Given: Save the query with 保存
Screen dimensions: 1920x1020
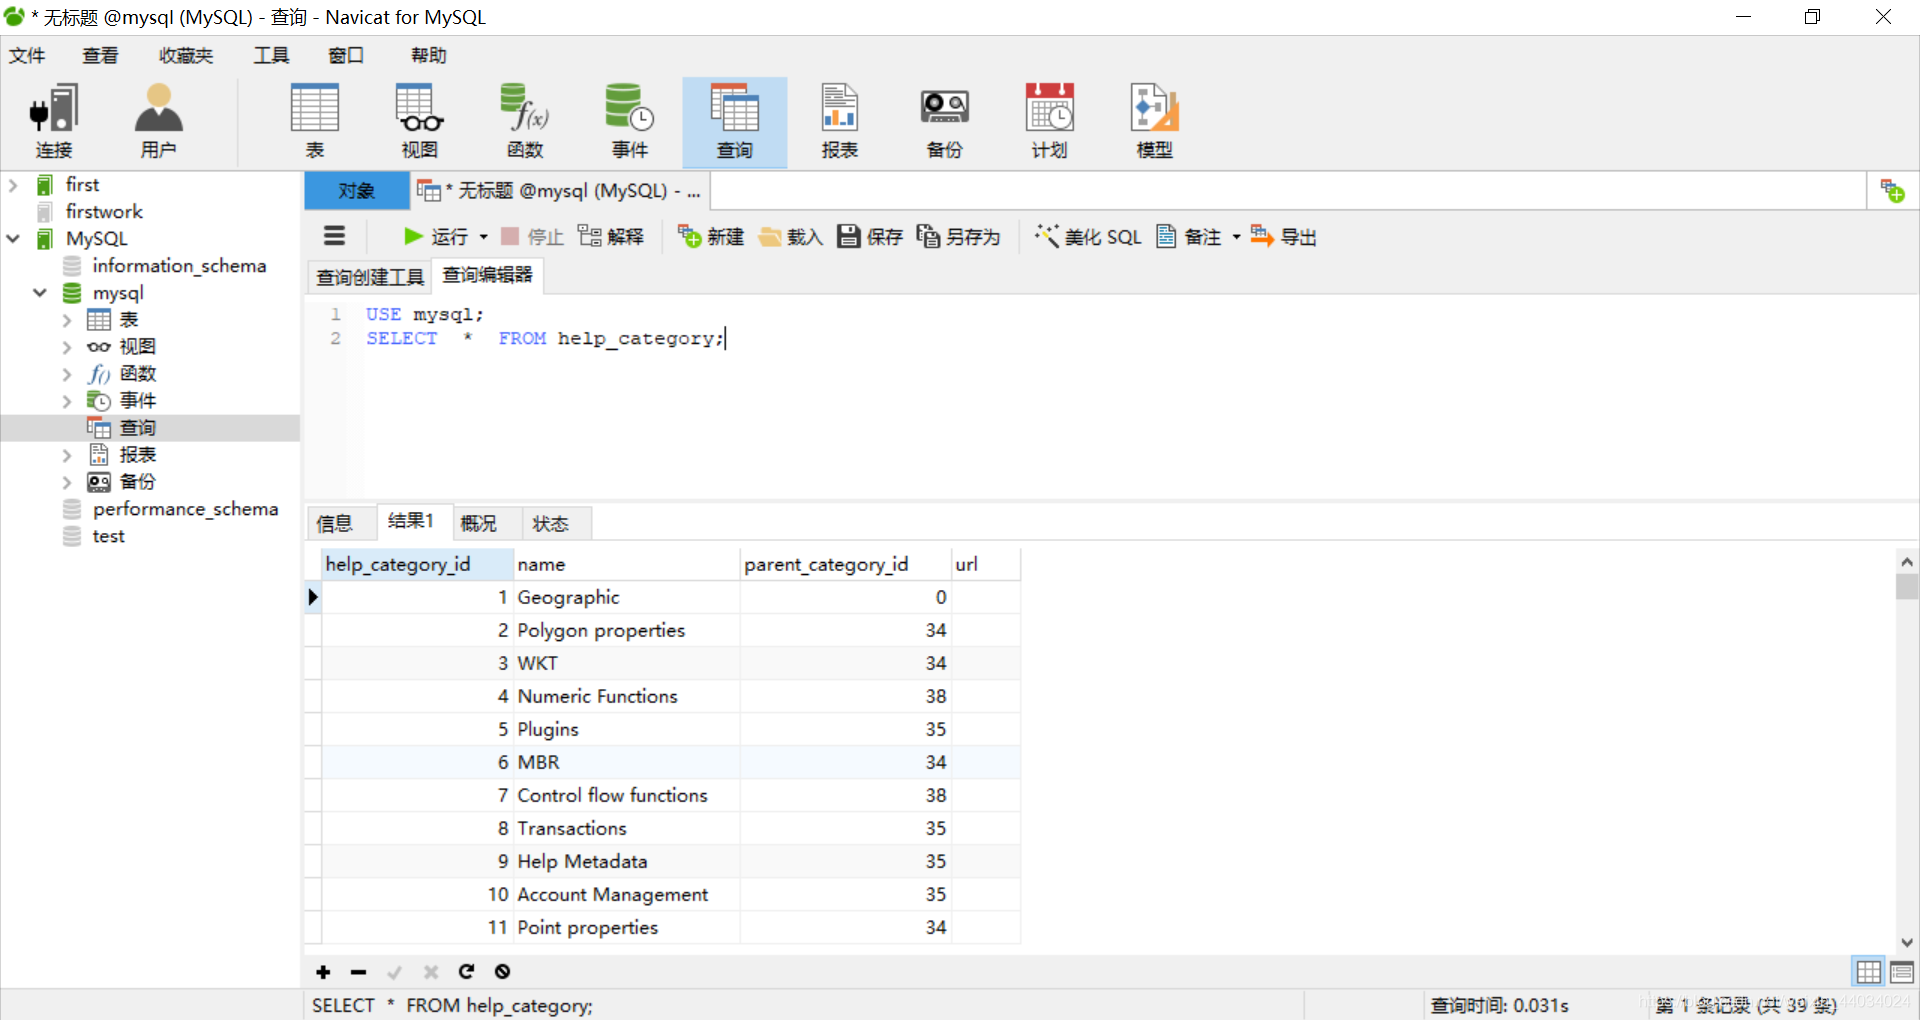Looking at the screenshot, I should [x=870, y=237].
